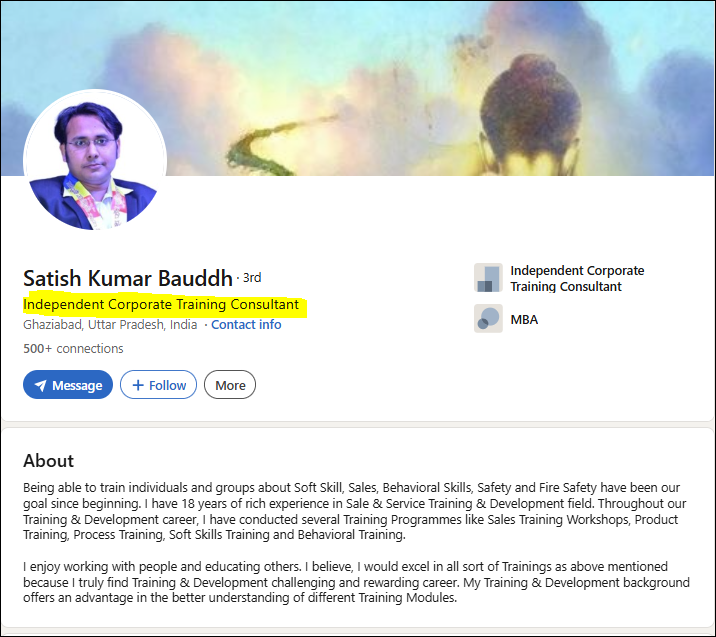Message Satish Kumar Bauddh
716x637 pixels.
click(x=68, y=385)
